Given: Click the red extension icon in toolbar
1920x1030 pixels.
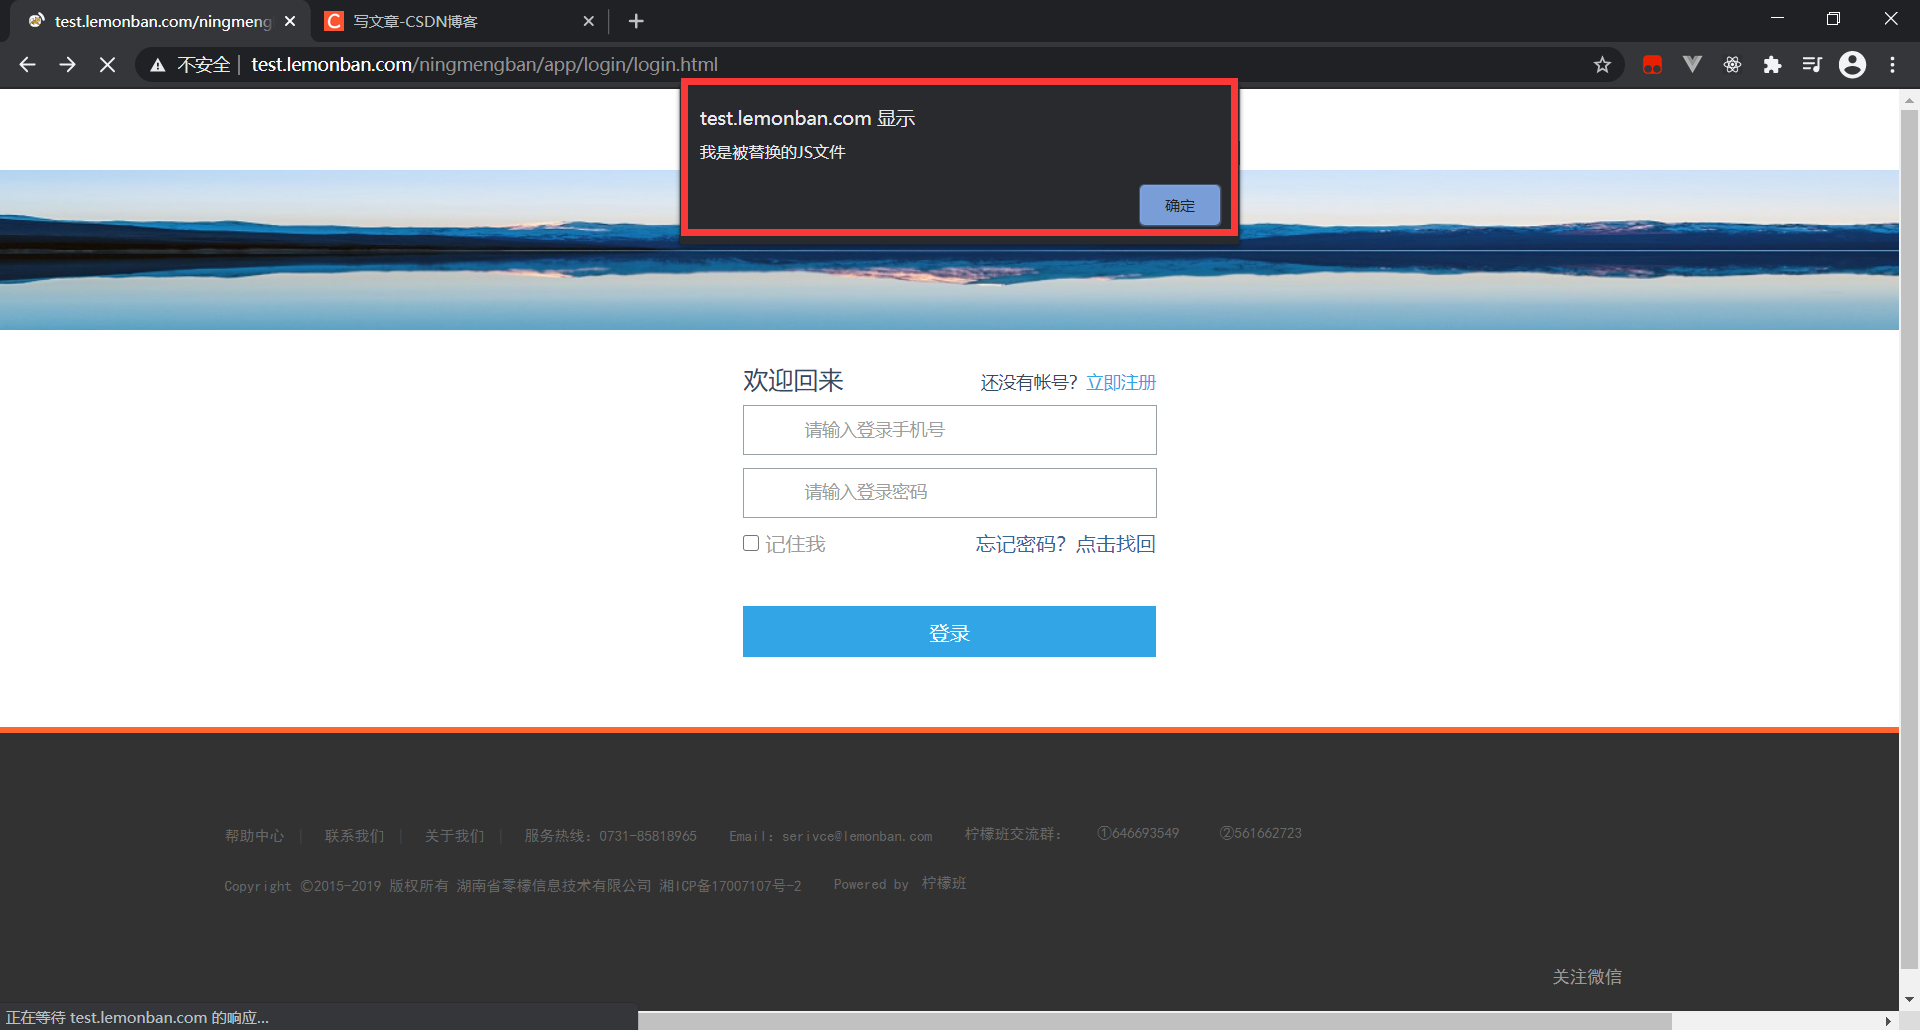Looking at the screenshot, I should (x=1652, y=64).
